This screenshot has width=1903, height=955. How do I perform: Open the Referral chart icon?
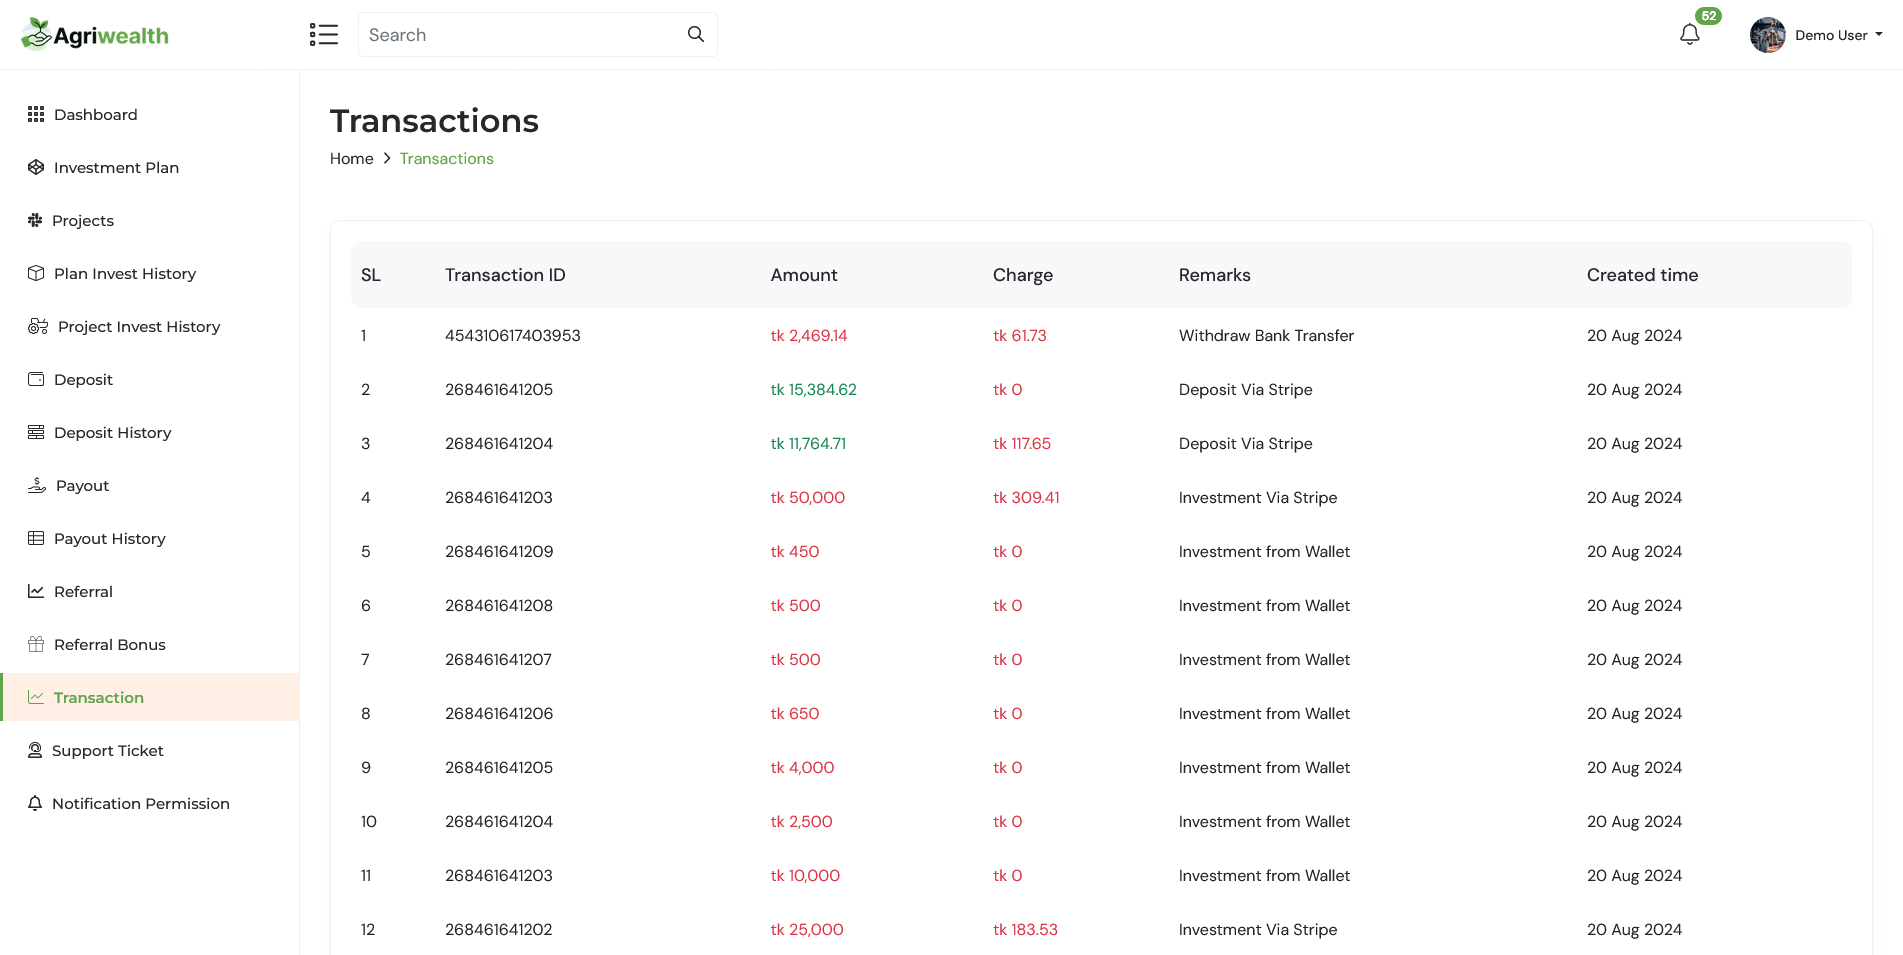[36, 591]
